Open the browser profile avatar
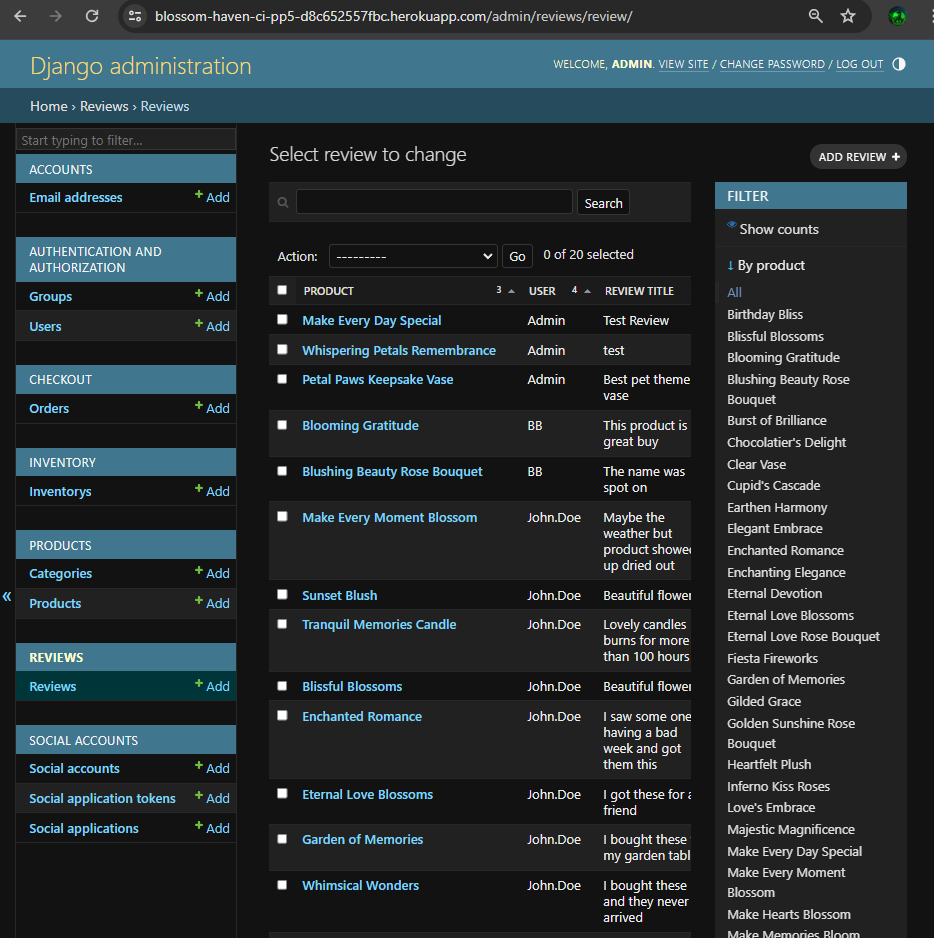The width and height of the screenshot is (934, 938). [898, 16]
